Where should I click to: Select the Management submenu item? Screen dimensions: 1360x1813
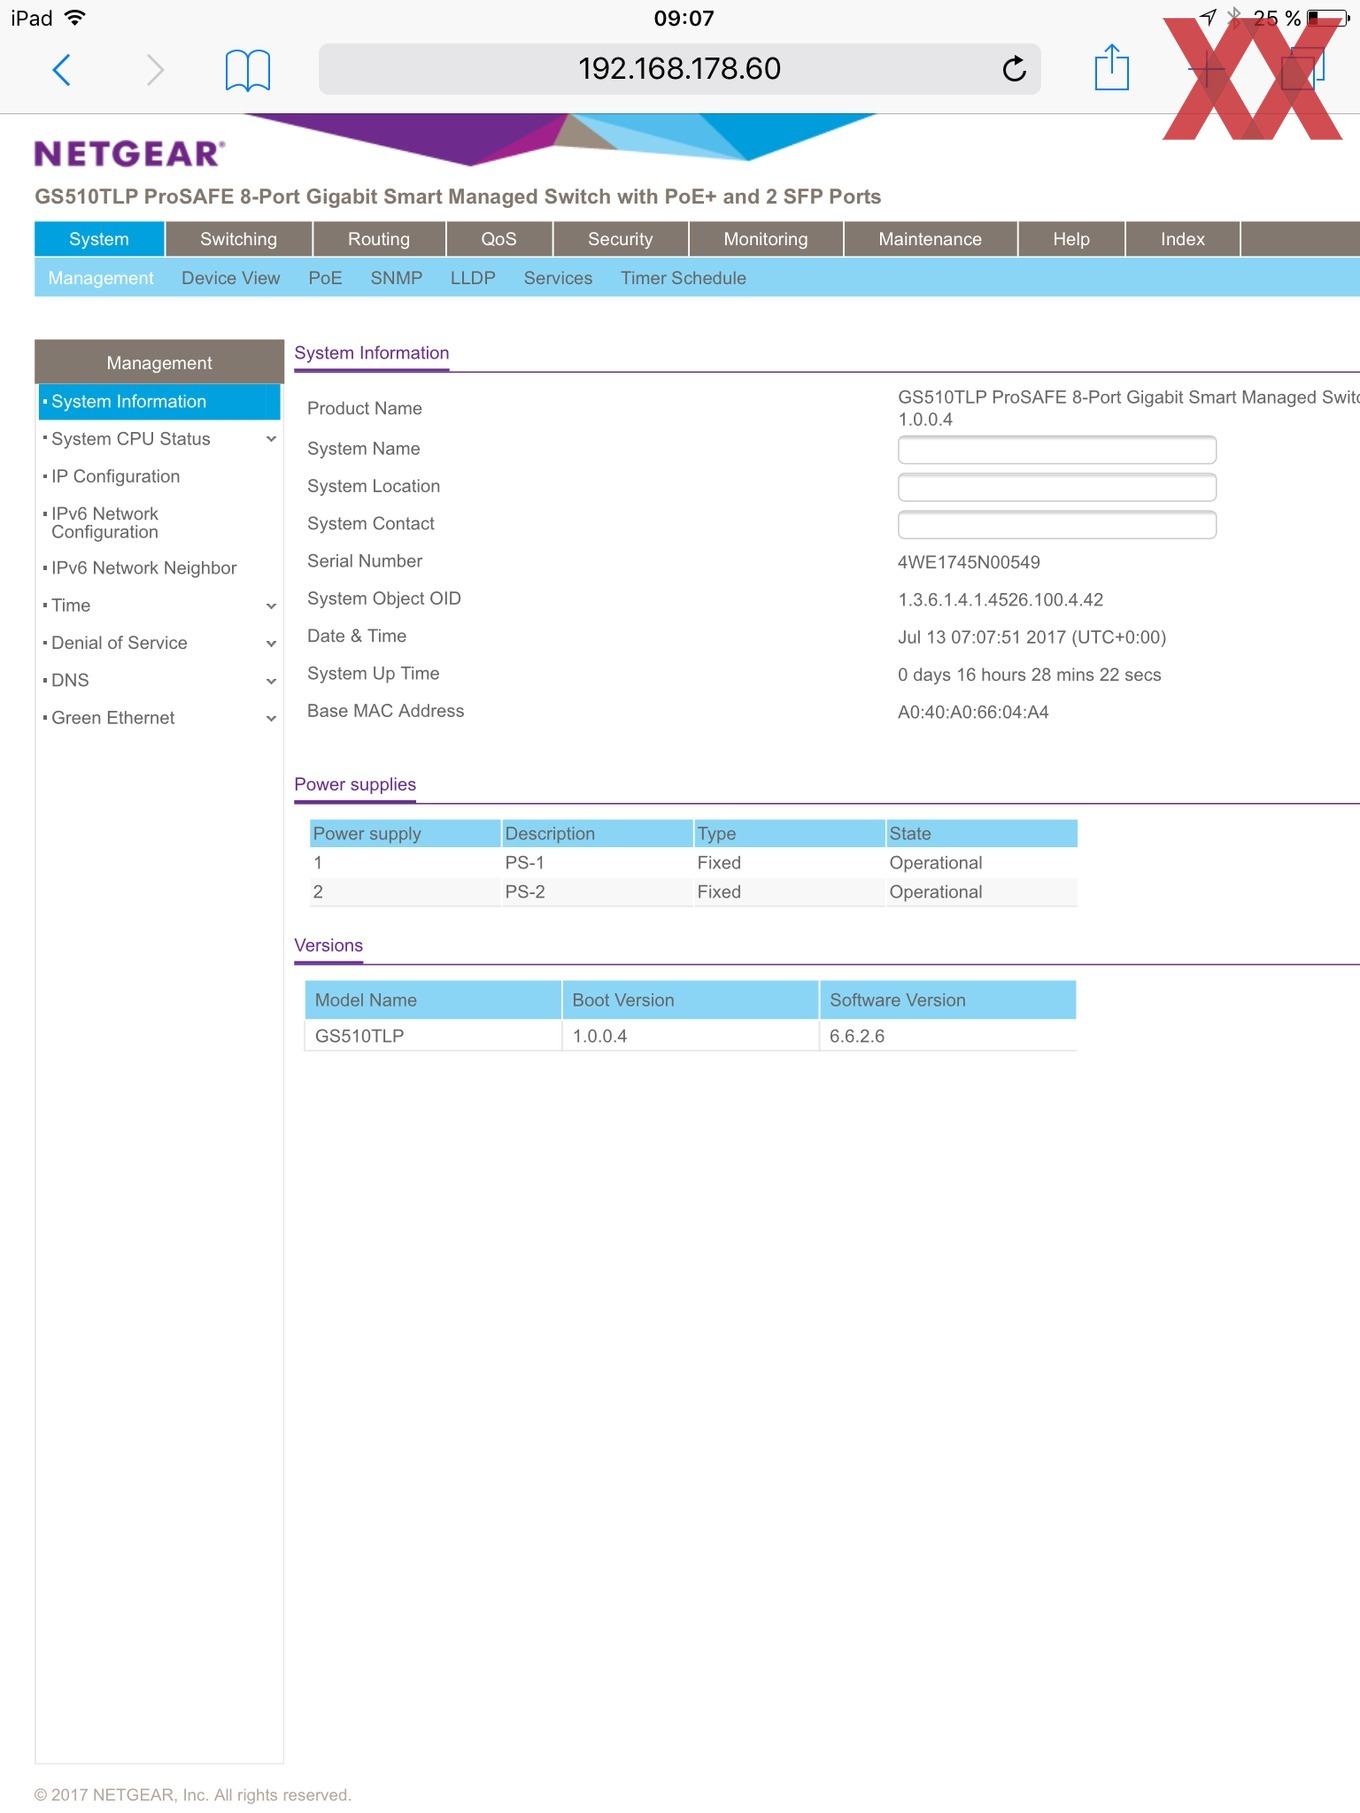click(100, 278)
